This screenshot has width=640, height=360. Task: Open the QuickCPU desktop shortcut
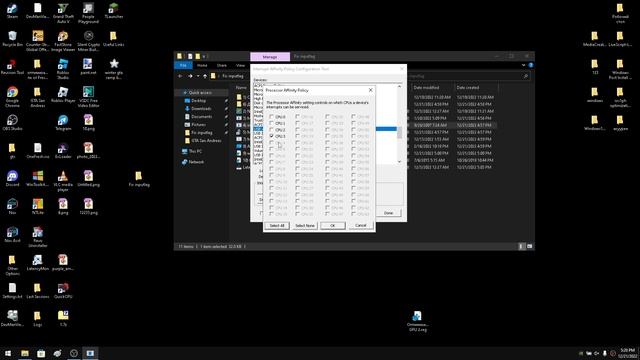pyautogui.click(x=63, y=291)
